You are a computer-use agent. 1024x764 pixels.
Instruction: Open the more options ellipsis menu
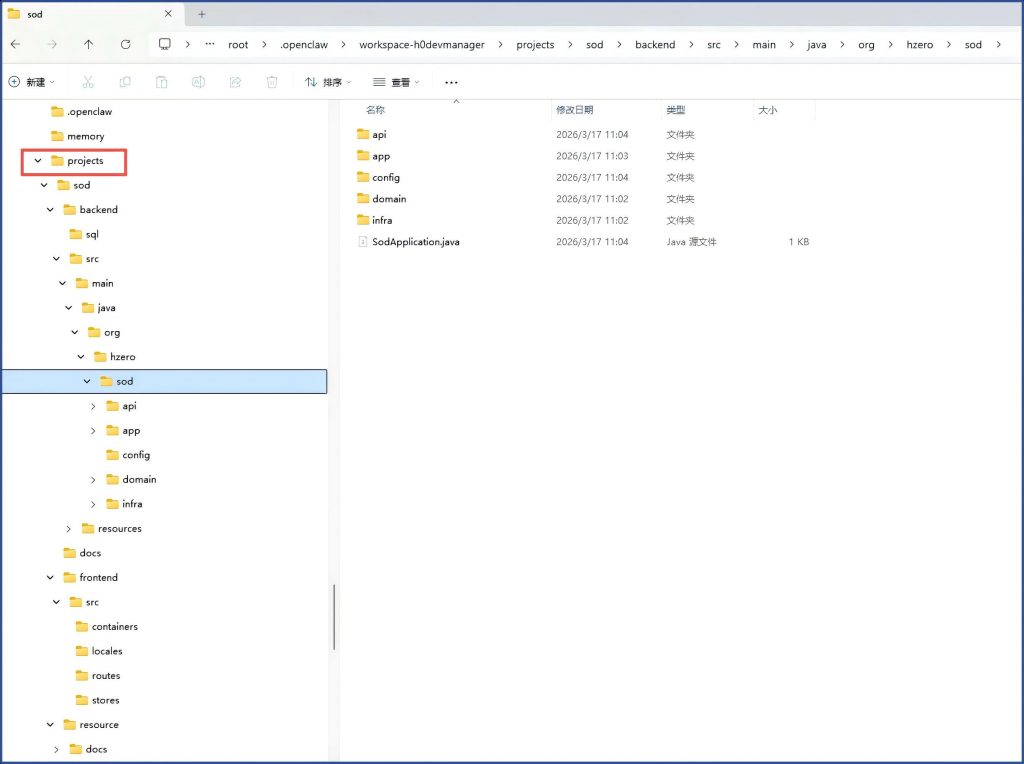[x=451, y=82]
